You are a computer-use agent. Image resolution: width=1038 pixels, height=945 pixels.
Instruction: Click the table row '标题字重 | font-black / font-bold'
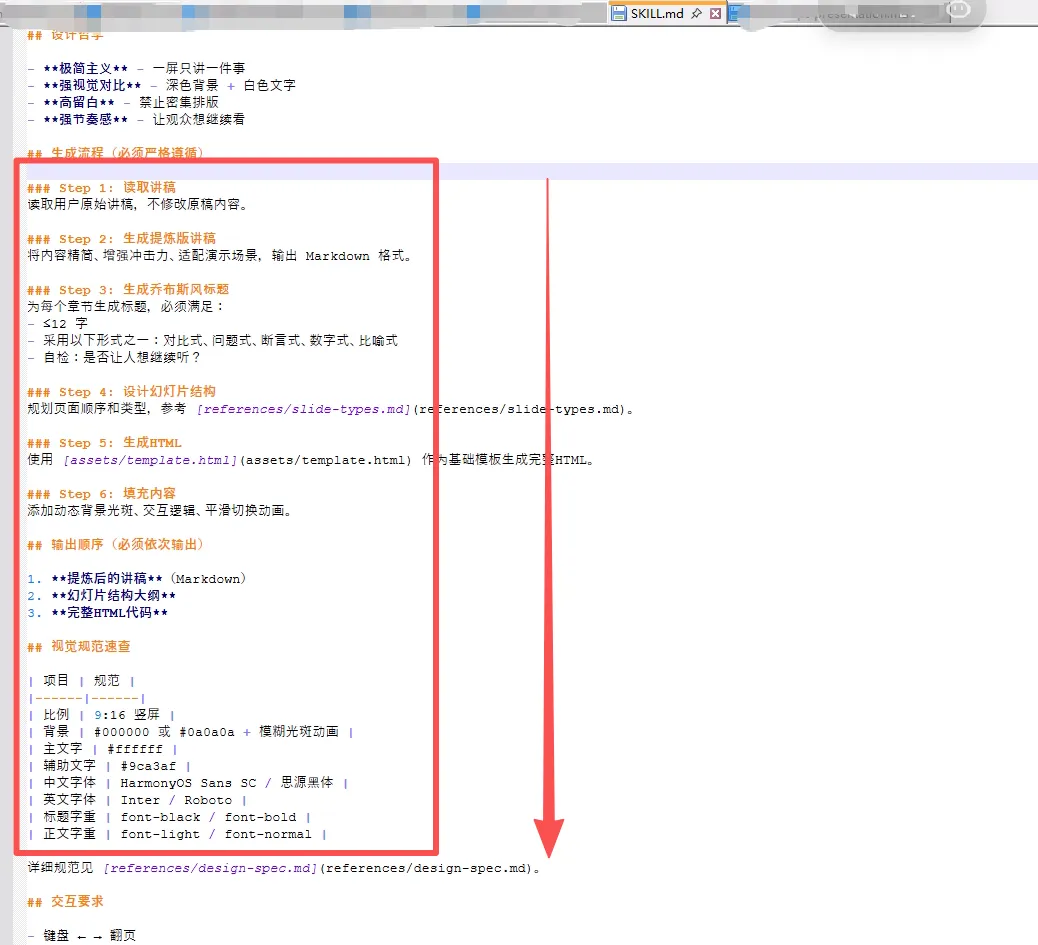click(x=169, y=817)
